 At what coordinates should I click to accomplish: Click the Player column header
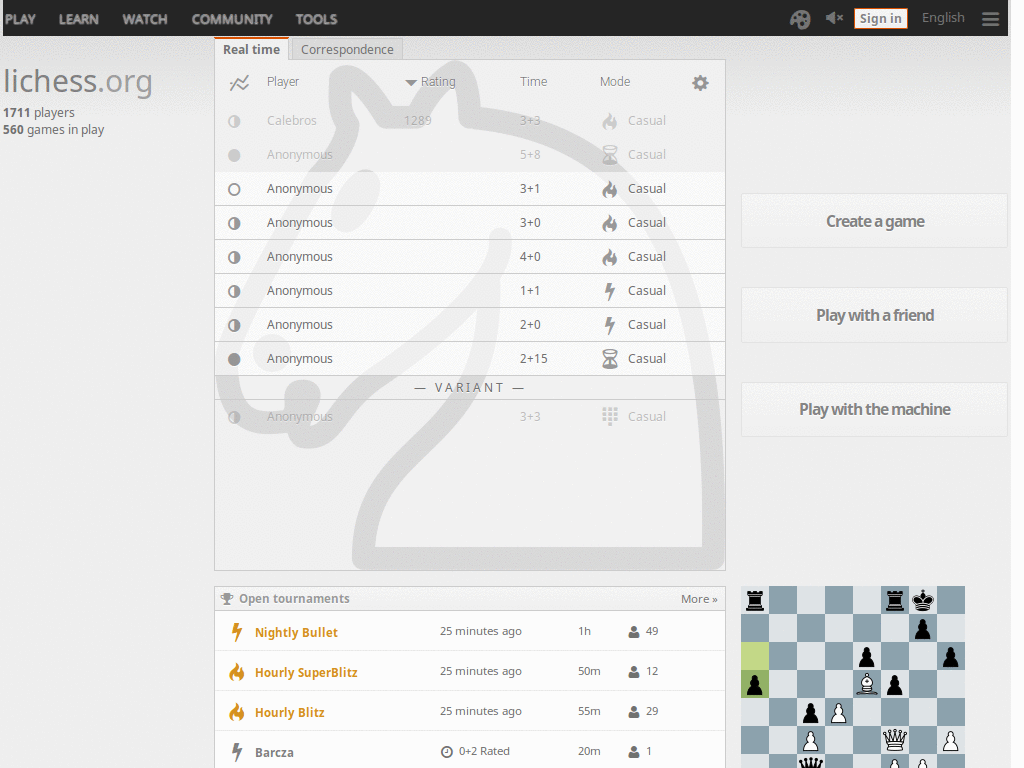[x=283, y=82]
